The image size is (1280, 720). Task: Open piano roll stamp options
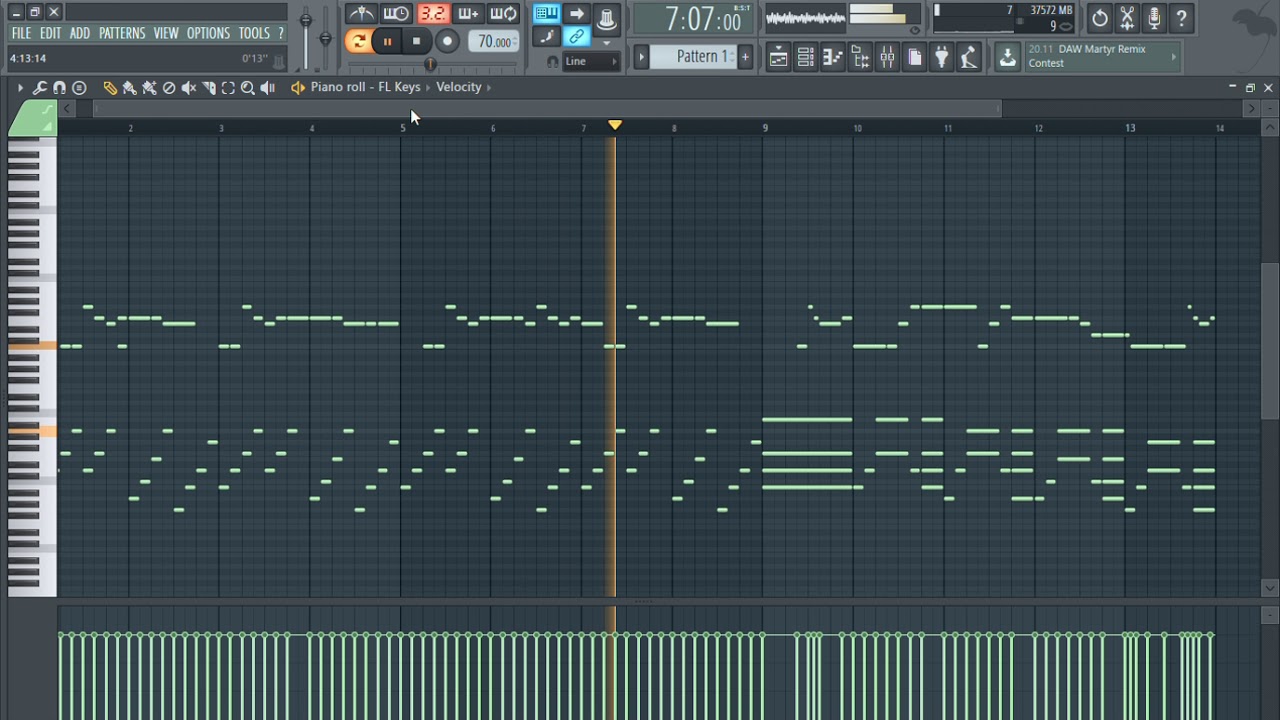[79, 88]
